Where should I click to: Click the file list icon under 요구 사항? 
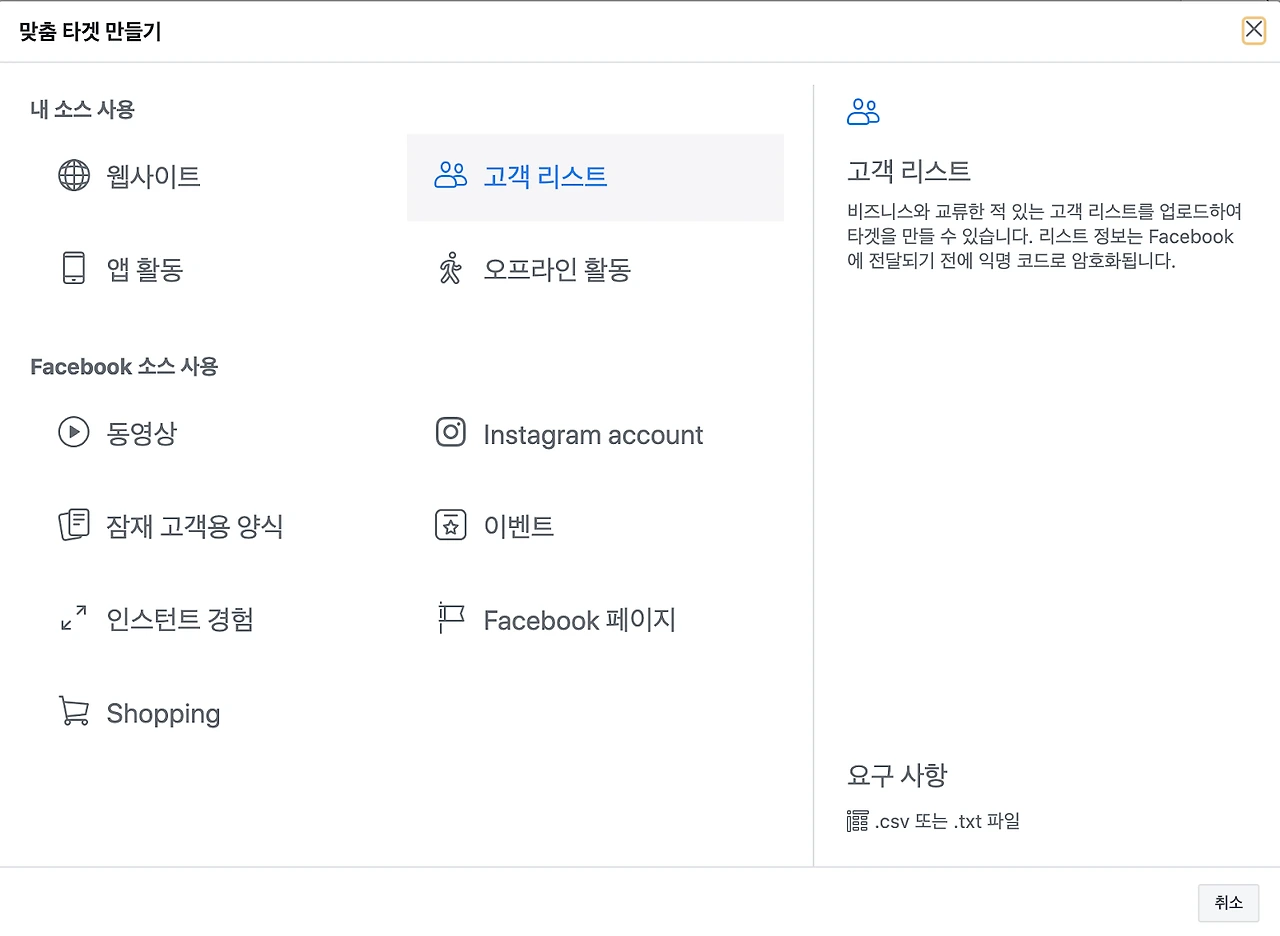857,822
